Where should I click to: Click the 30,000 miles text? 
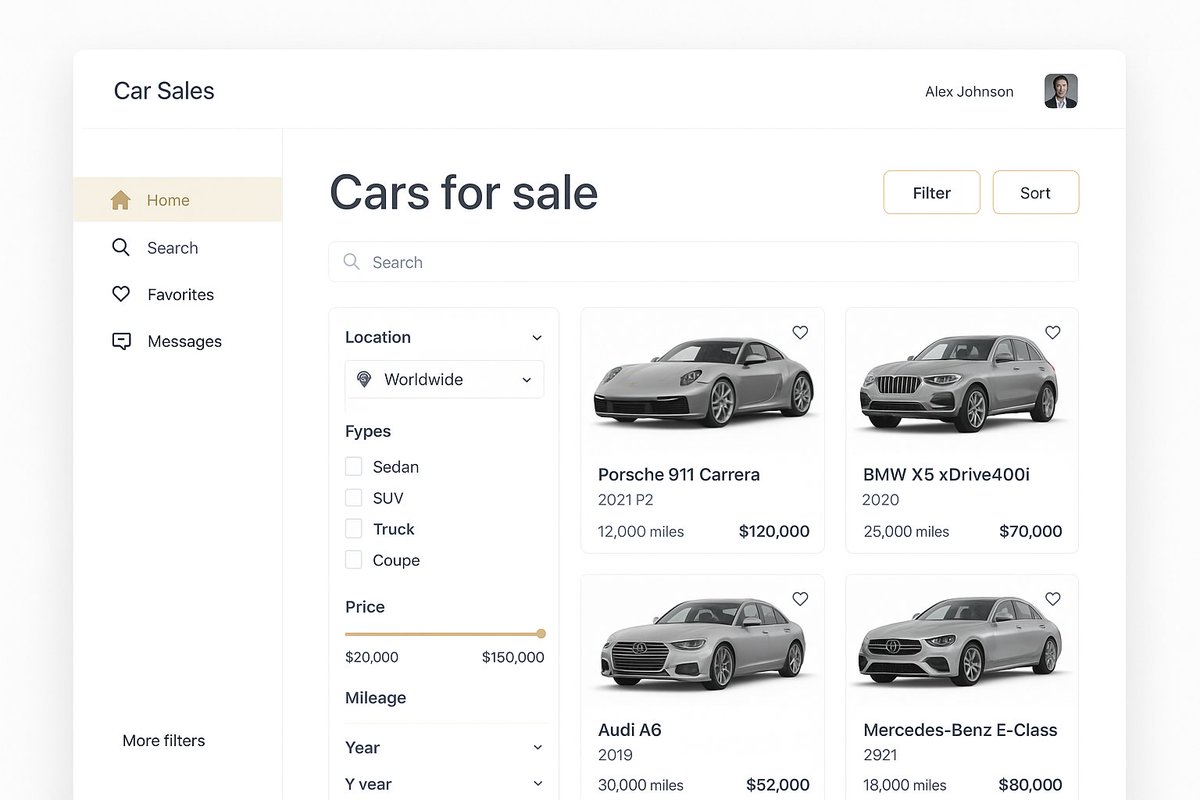(x=641, y=785)
